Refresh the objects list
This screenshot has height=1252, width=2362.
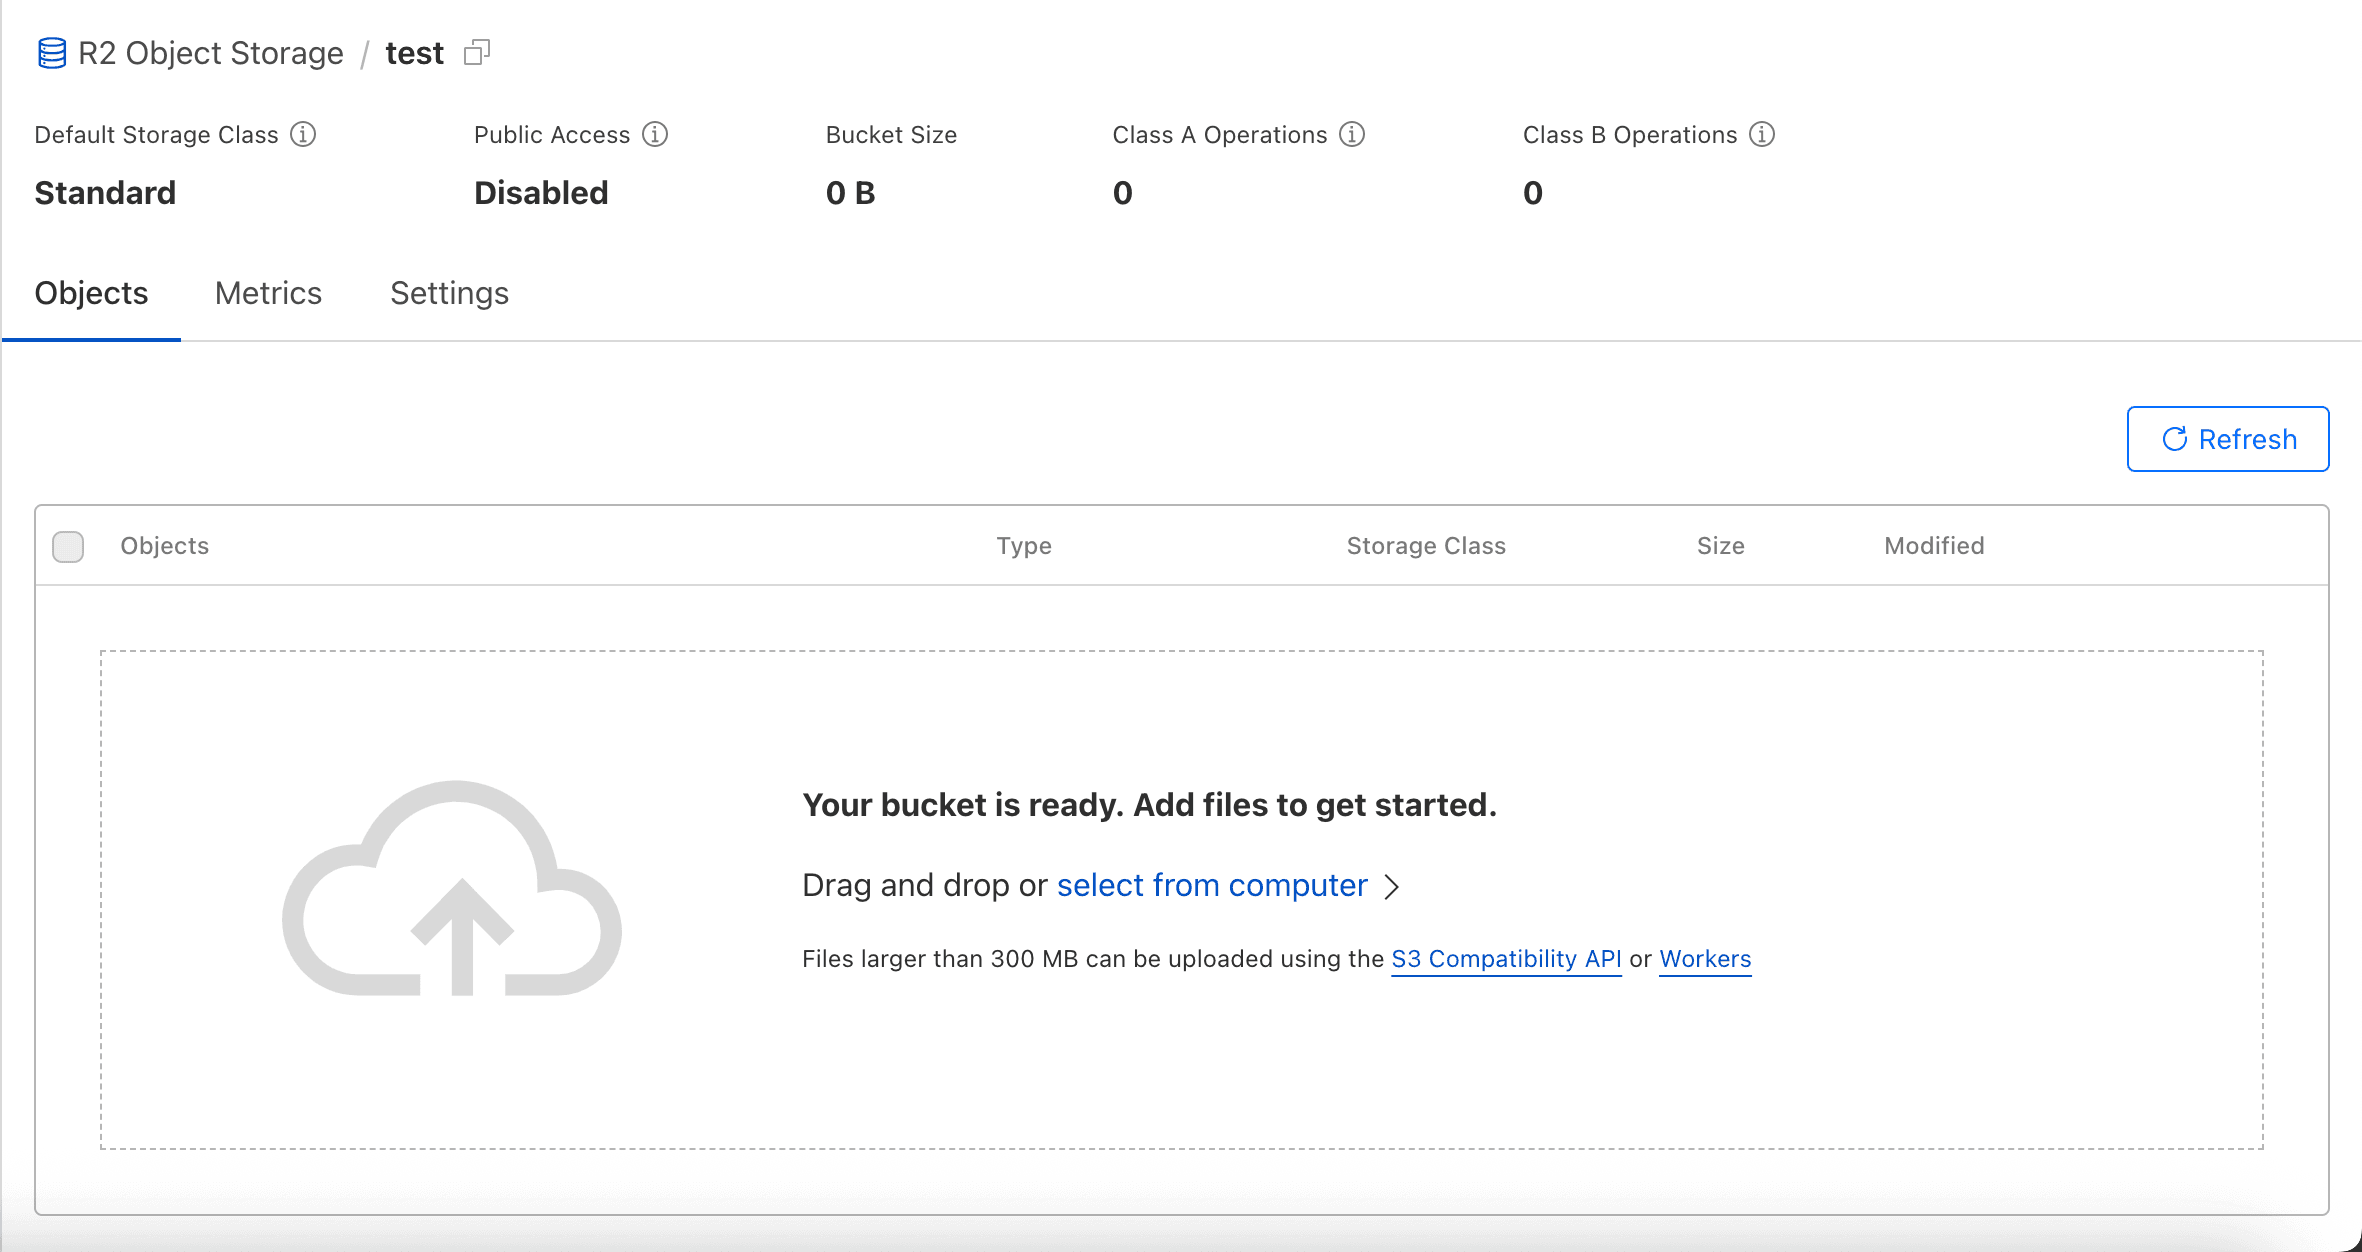click(x=2228, y=439)
